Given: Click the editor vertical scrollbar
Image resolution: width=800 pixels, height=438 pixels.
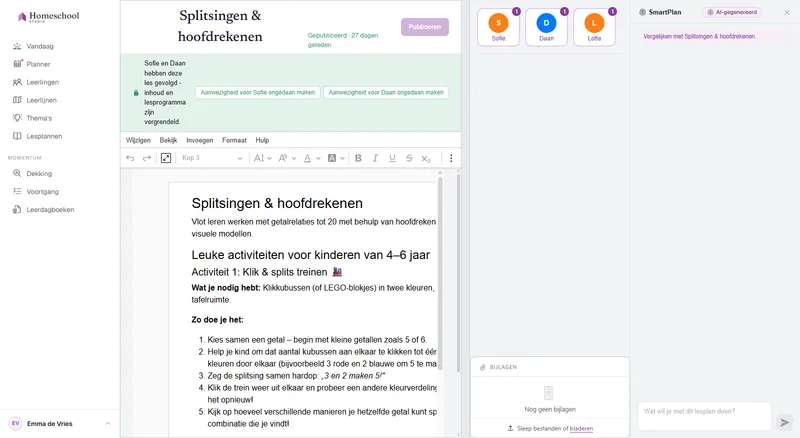Looking at the screenshot, I should click(x=440, y=273).
